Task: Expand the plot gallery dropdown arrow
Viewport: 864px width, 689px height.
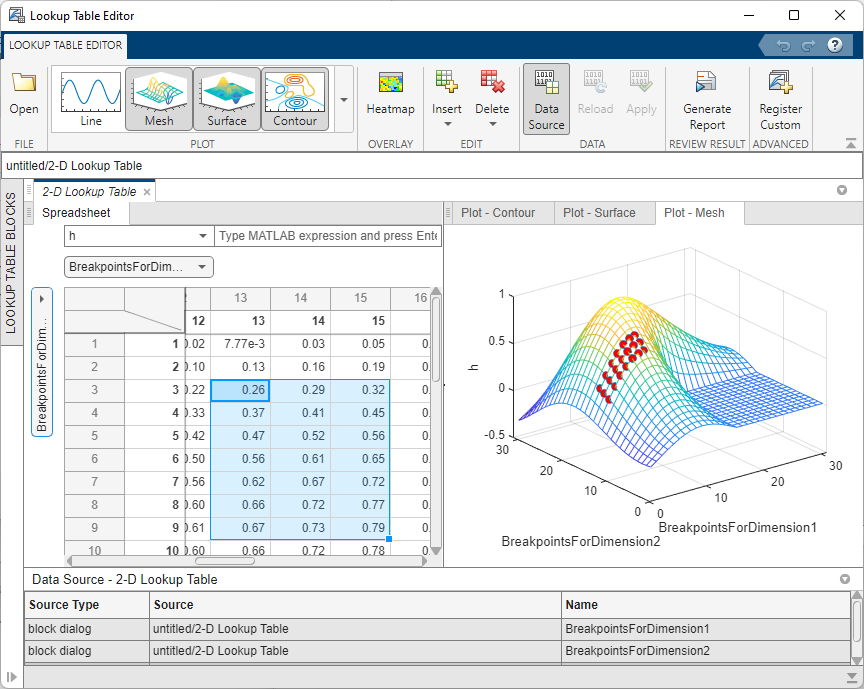Action: click(344, 100)
